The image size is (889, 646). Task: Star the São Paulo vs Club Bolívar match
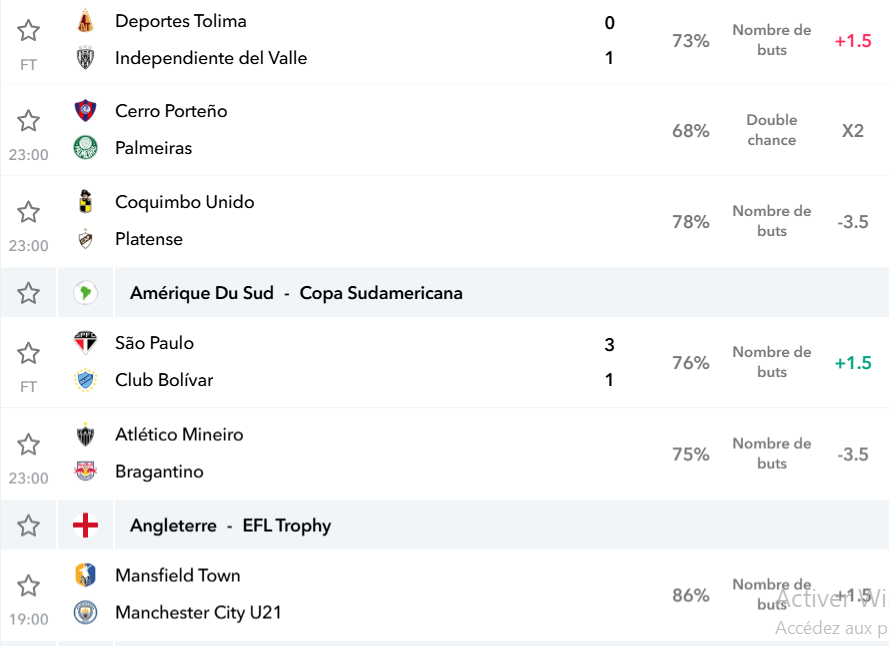click(x=28, y=353)
